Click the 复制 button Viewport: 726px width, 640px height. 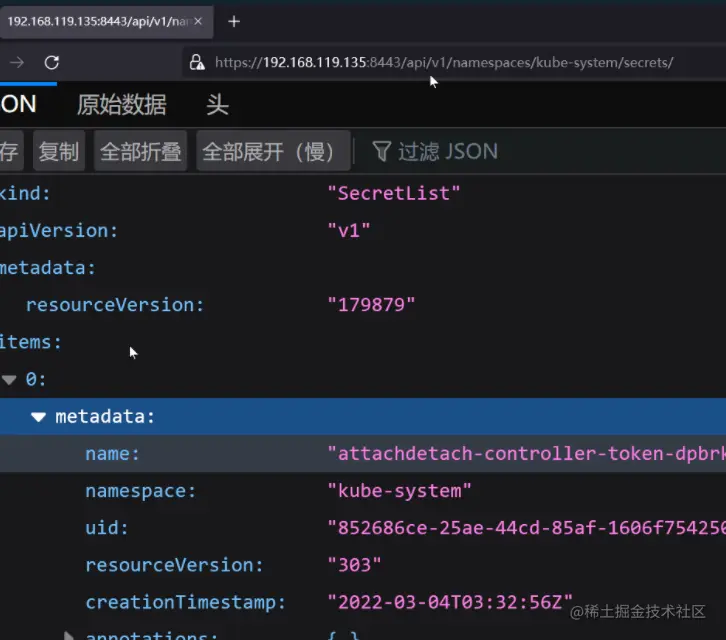click(59, 151)
